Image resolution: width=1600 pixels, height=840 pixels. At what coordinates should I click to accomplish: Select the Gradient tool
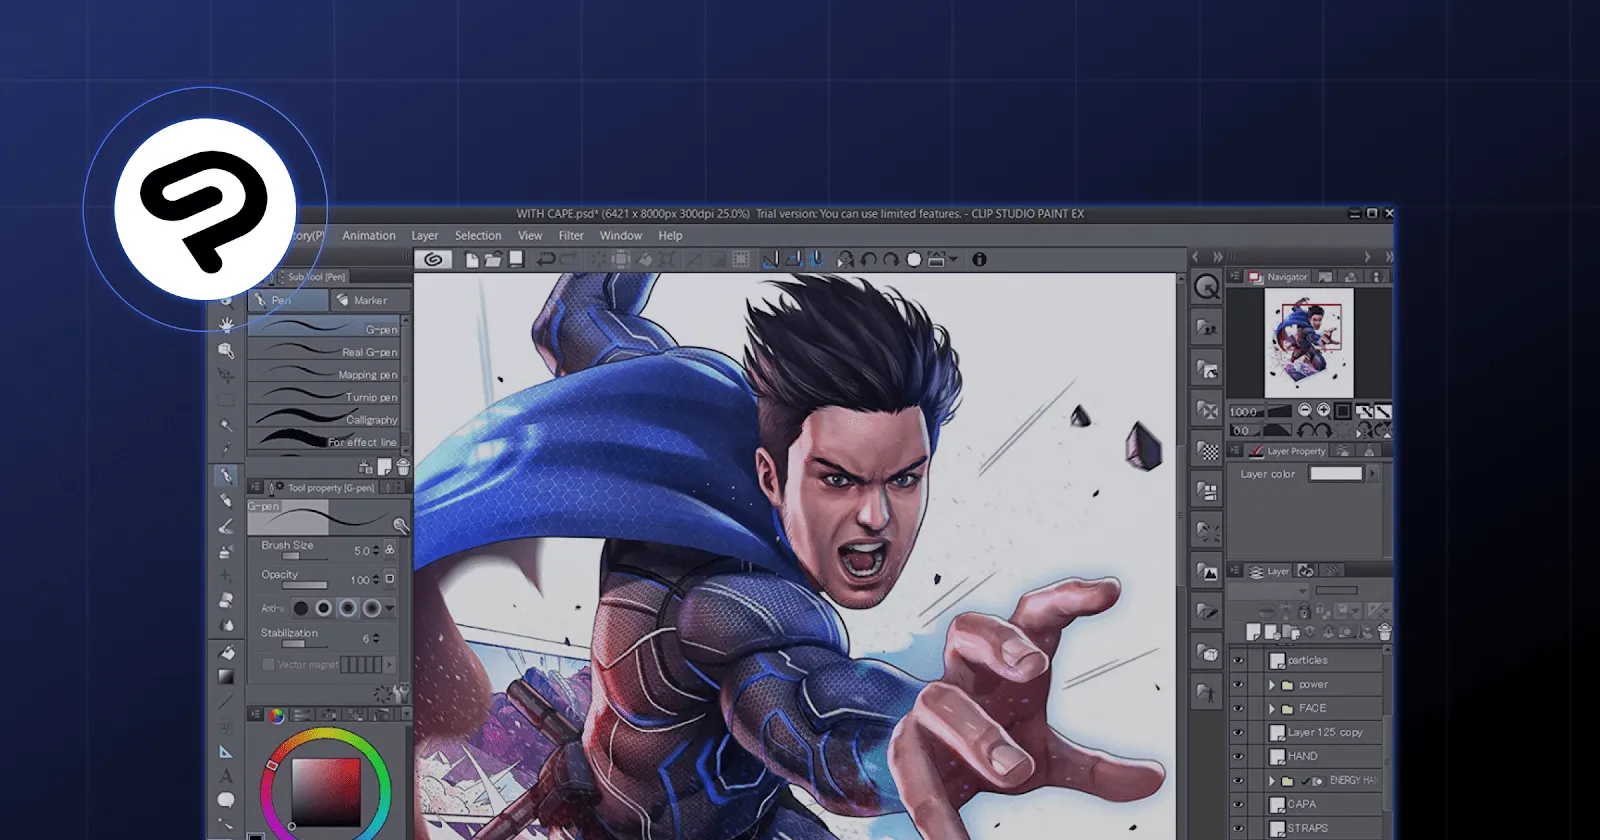(x=227, y=677)
